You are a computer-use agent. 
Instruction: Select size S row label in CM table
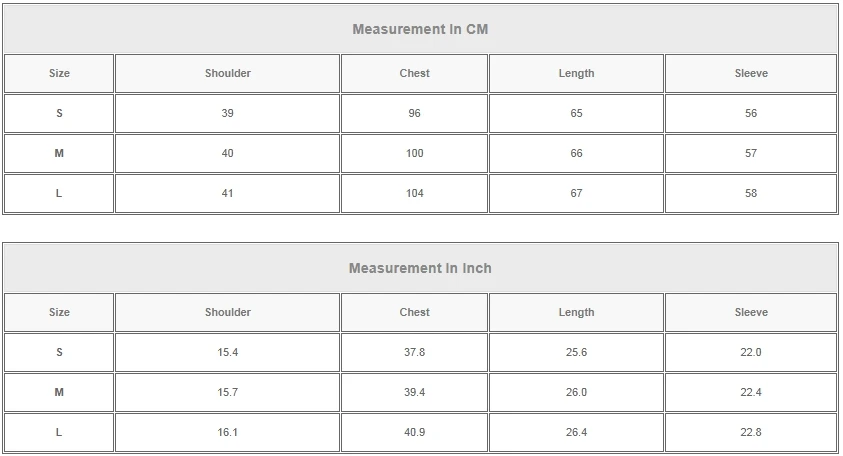click(59, 113)
